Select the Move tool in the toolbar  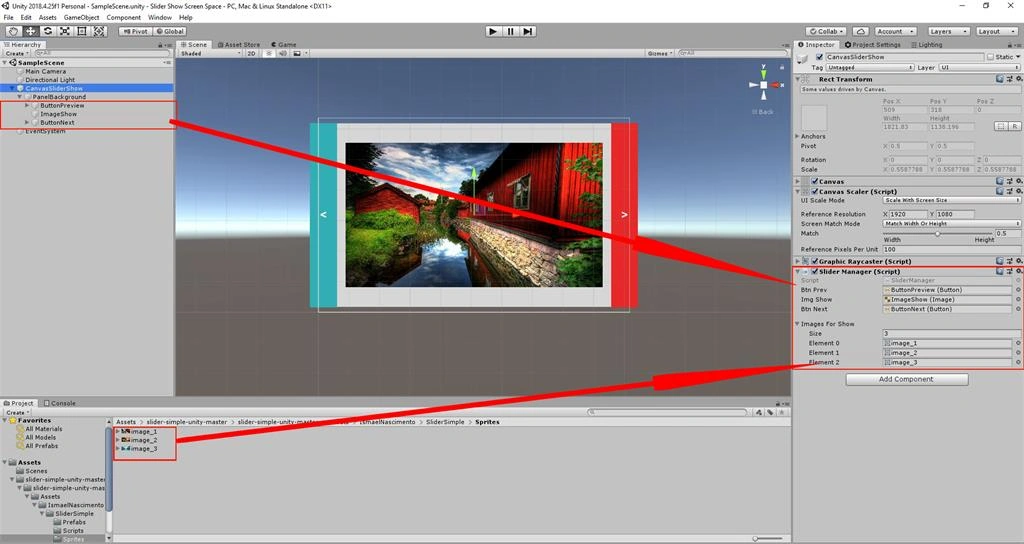point(31,31)
